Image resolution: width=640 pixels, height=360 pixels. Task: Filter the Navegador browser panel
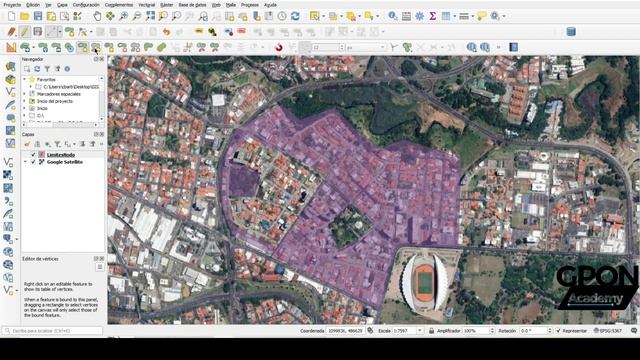click(x=47, y=69)
